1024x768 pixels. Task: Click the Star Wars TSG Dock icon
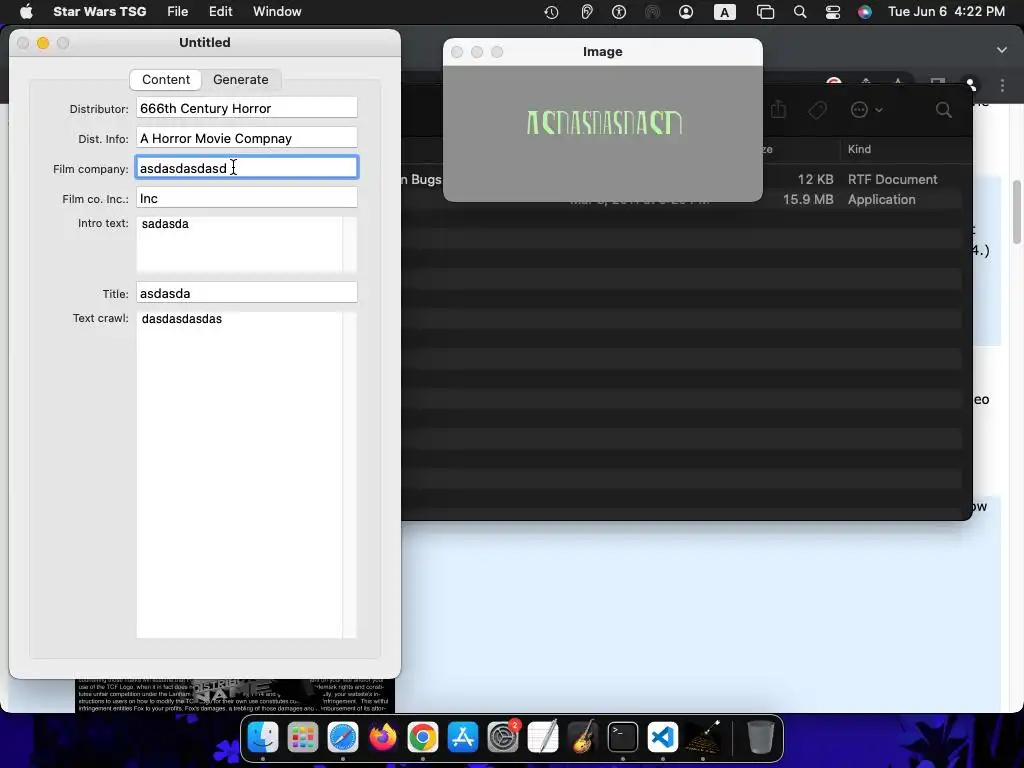(x=703, y=737)
